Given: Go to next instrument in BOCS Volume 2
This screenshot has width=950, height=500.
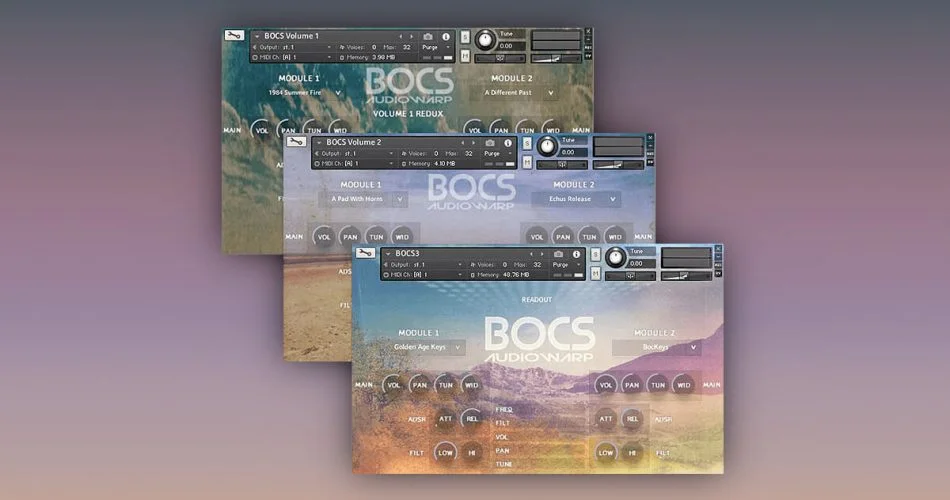Looking at the screenshot, I should click(x=474, y=143).
